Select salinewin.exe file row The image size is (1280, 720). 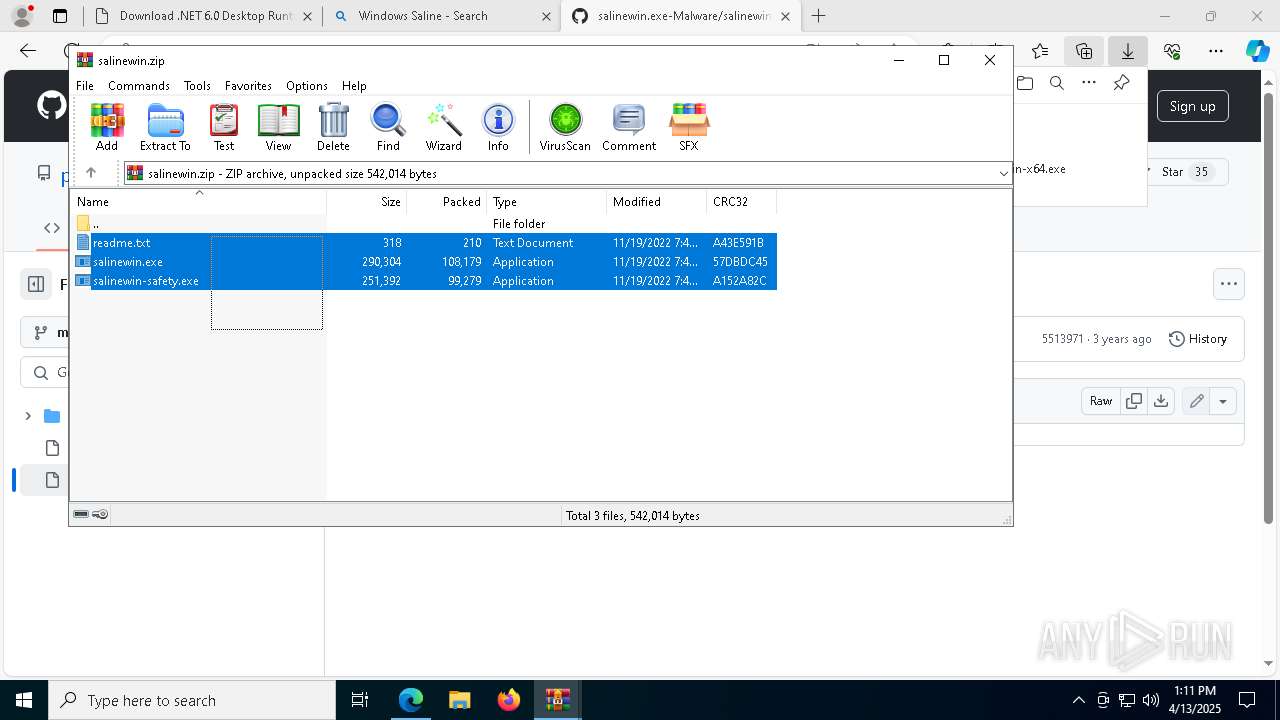pos(425,262)
